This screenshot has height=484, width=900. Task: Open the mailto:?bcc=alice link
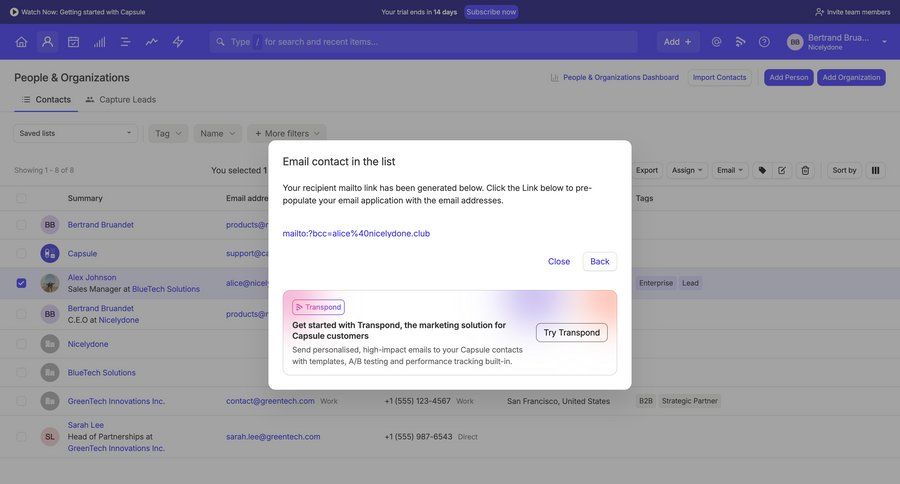[x=356, y=234]
